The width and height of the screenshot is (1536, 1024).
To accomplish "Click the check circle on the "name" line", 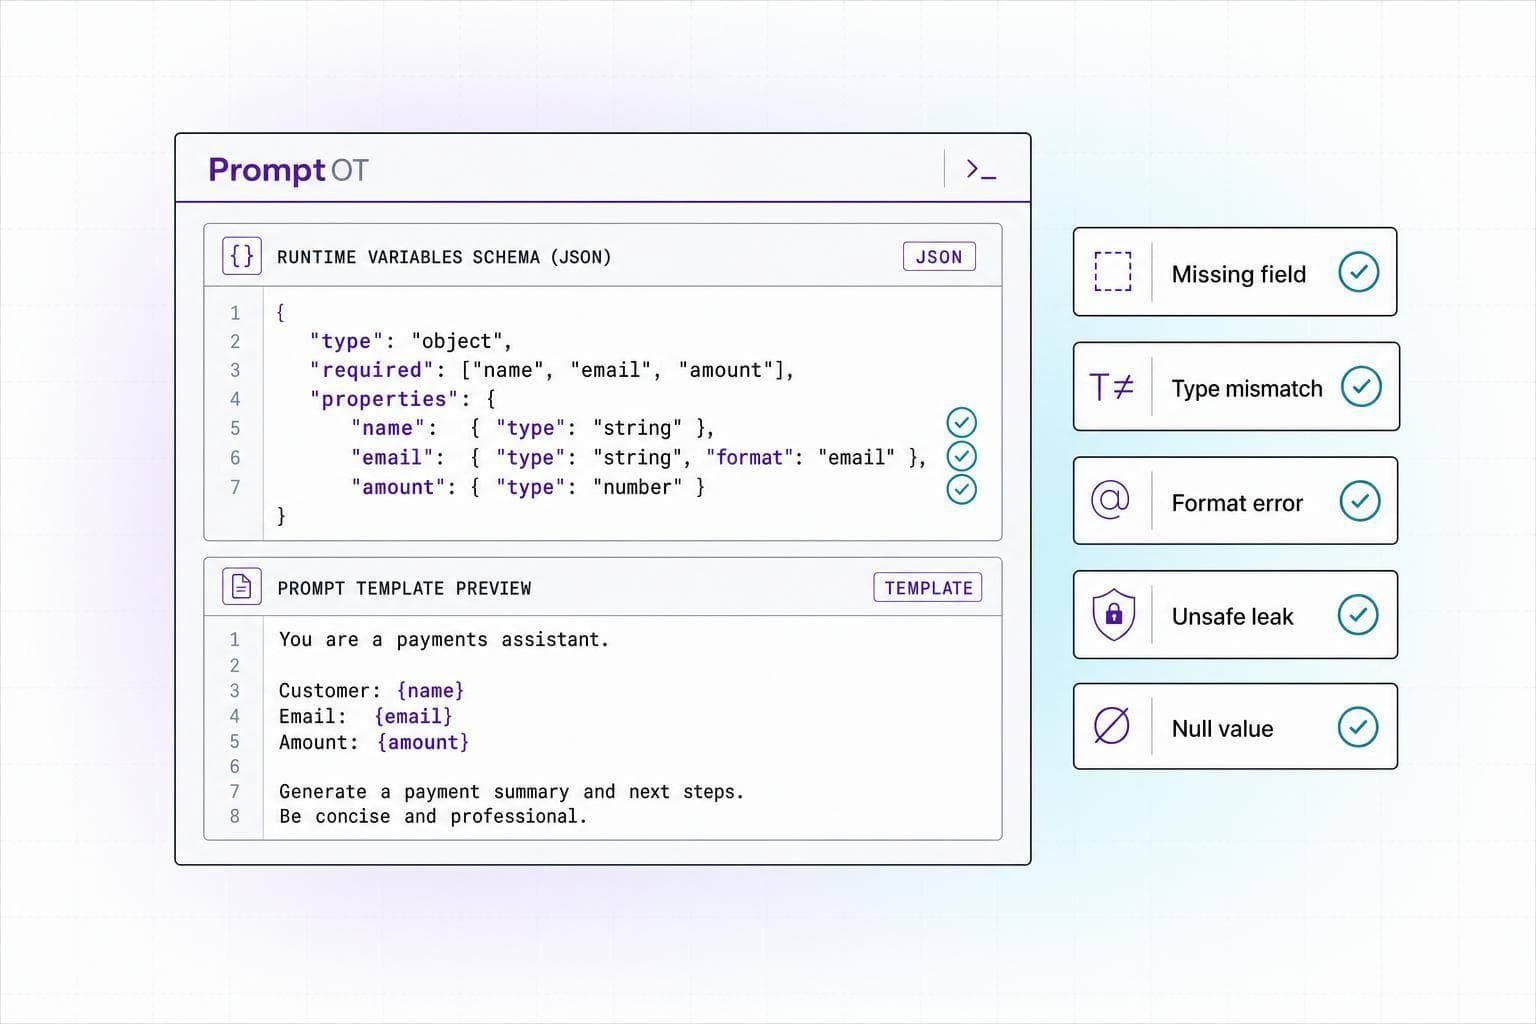I will coord(961,422).
